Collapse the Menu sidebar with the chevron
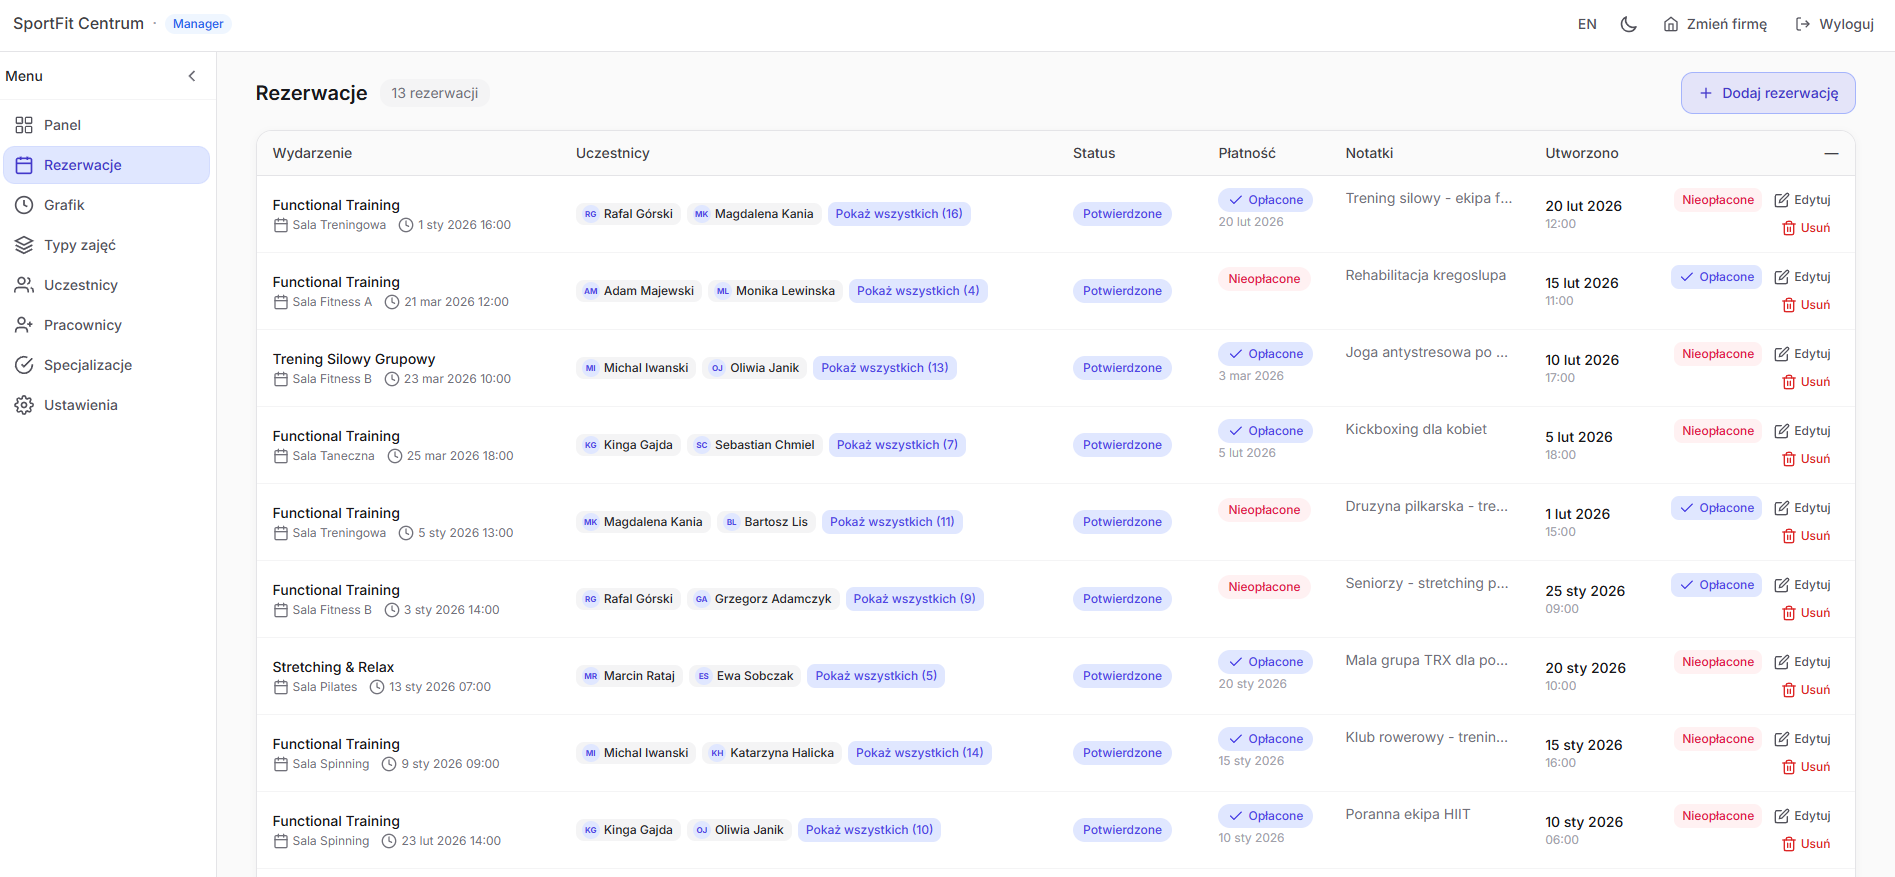Screen dimensions: 1895x877 coord(192,76)
